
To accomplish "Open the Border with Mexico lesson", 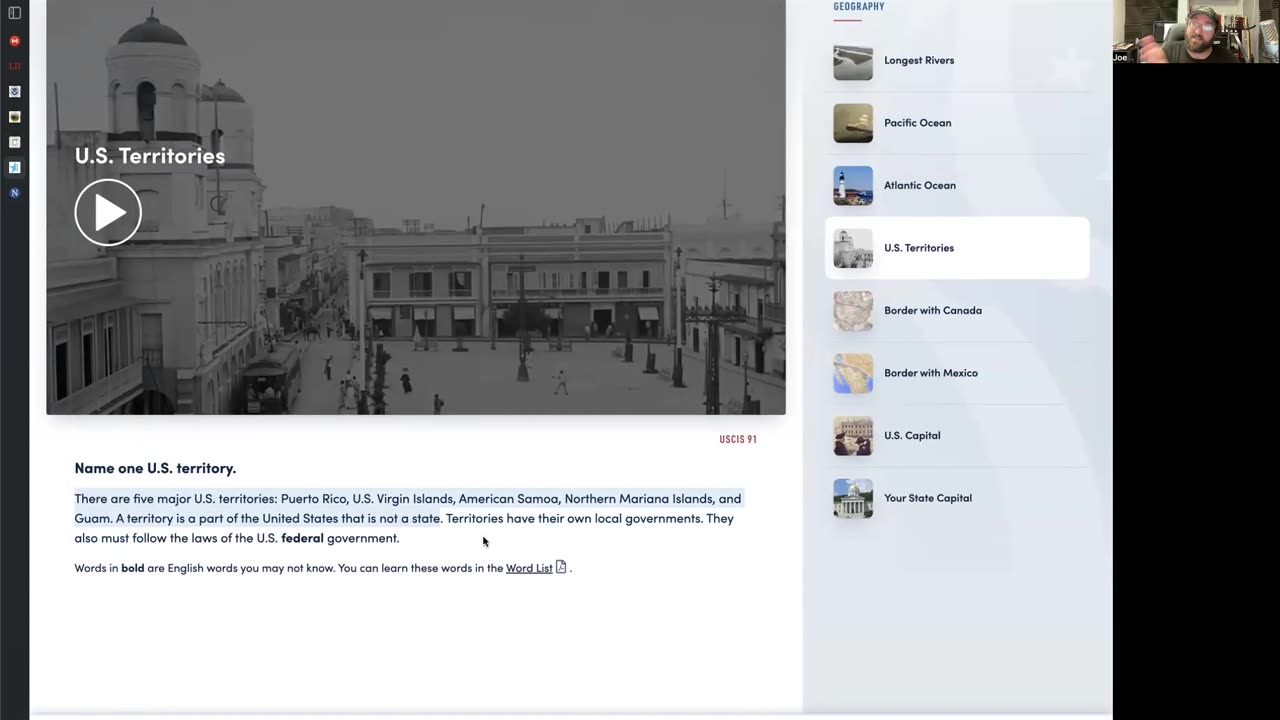I will point(957,373).
